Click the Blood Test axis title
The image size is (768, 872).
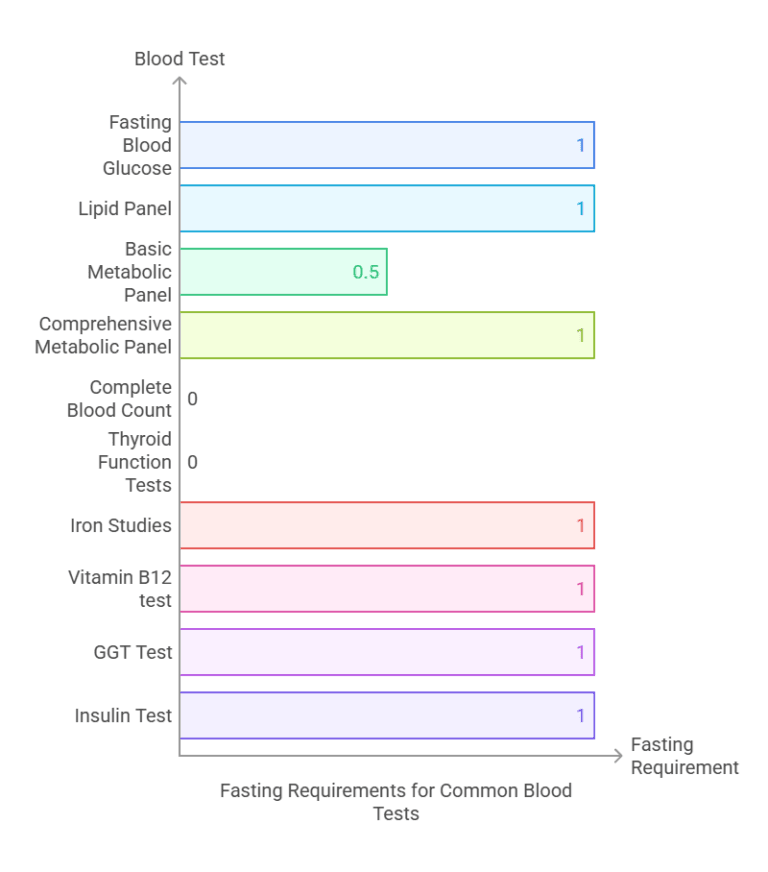[x=180, y=59]
